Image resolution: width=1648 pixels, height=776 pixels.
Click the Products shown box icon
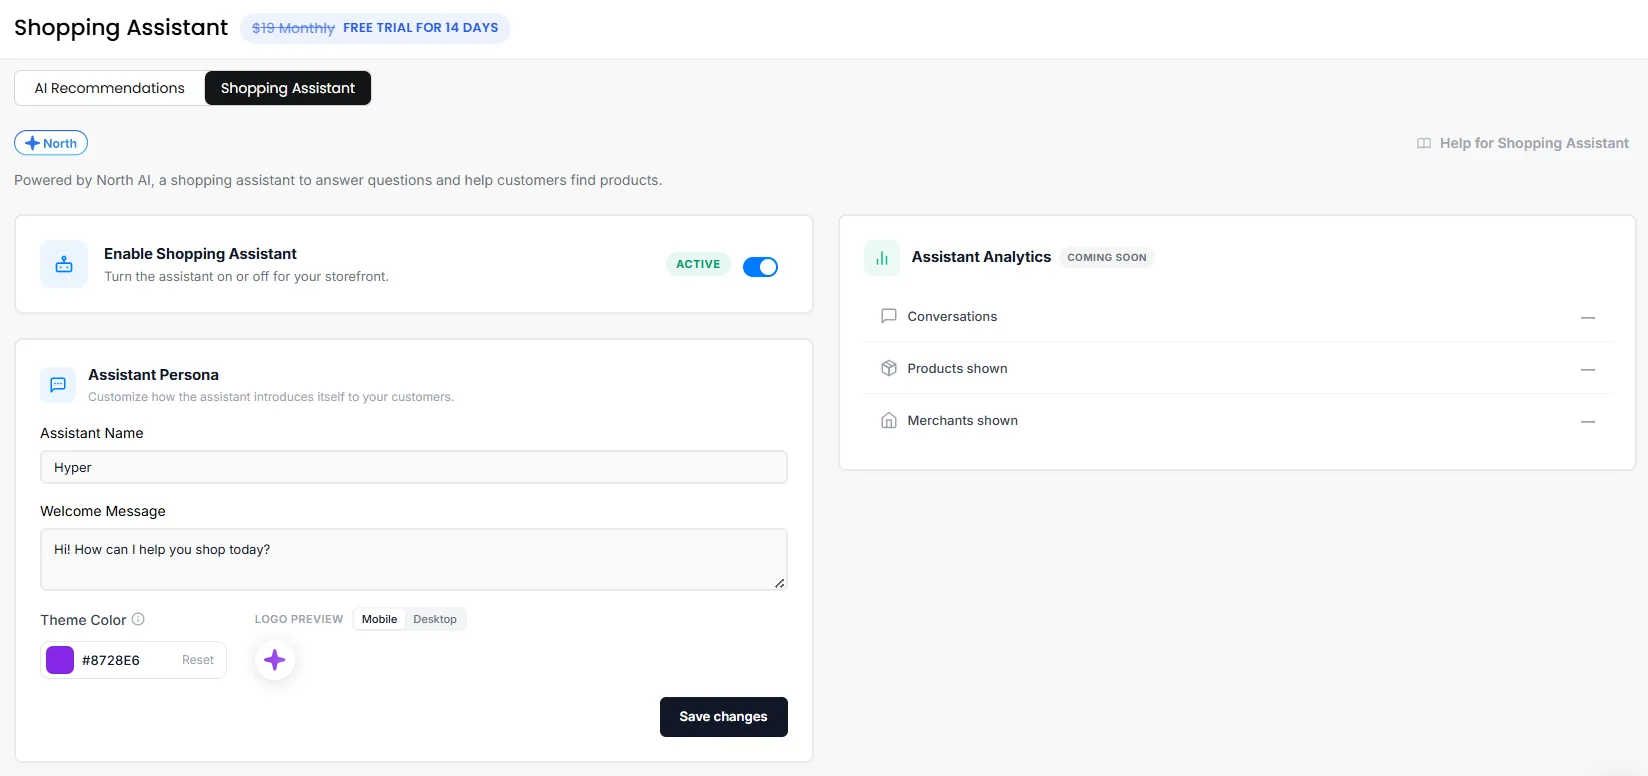point(888,368)
